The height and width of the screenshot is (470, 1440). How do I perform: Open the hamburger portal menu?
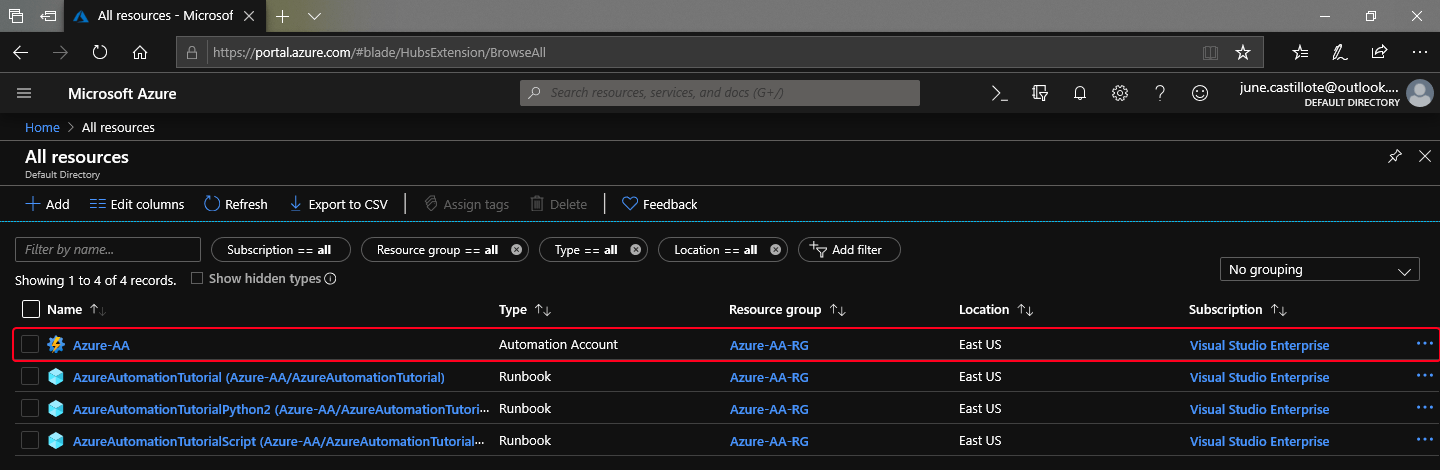(25, 93)
